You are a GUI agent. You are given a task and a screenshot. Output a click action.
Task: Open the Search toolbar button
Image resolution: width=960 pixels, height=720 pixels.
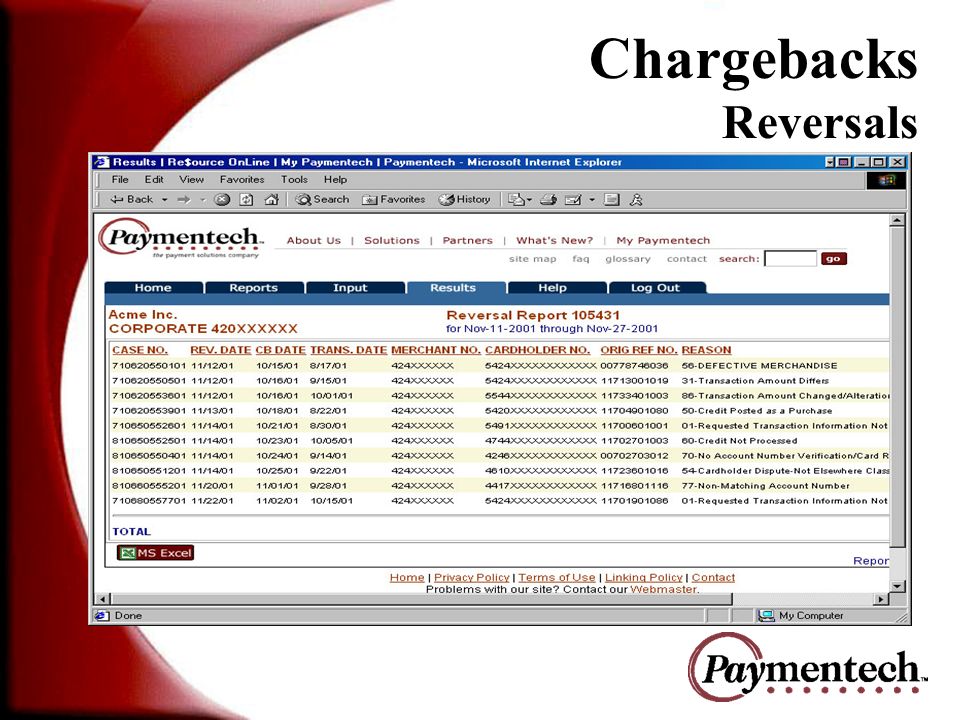pos(322,200)
